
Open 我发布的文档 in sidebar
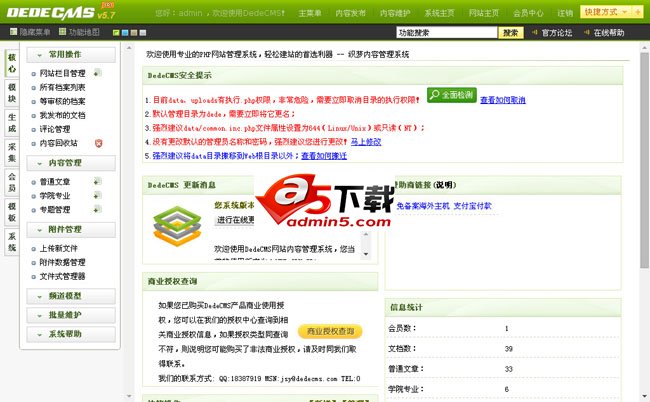point(62,116)
